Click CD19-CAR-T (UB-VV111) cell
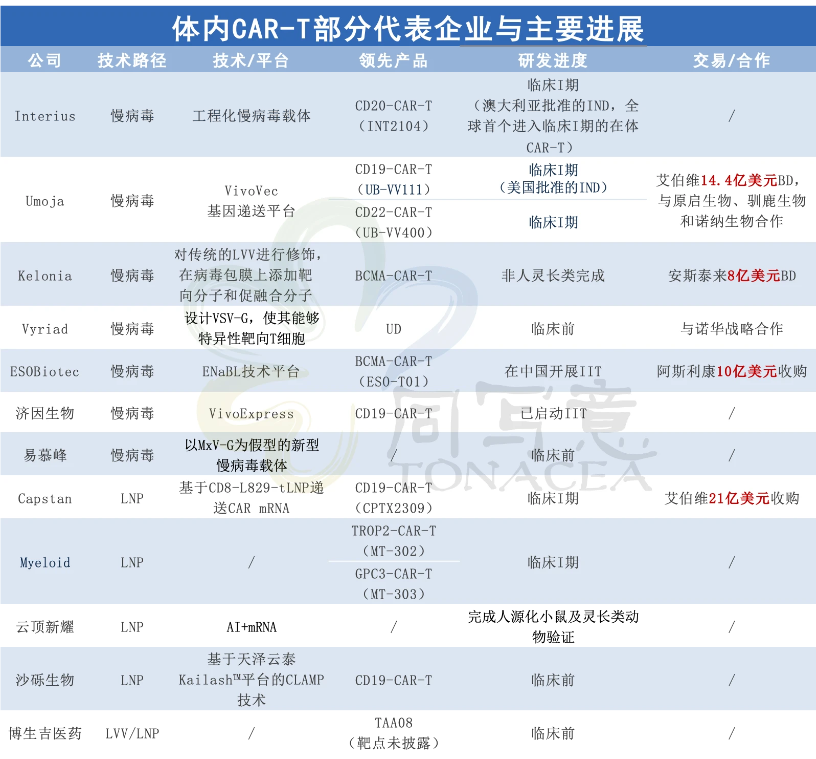This screenshot has width=816, height=759. (393, 179)
